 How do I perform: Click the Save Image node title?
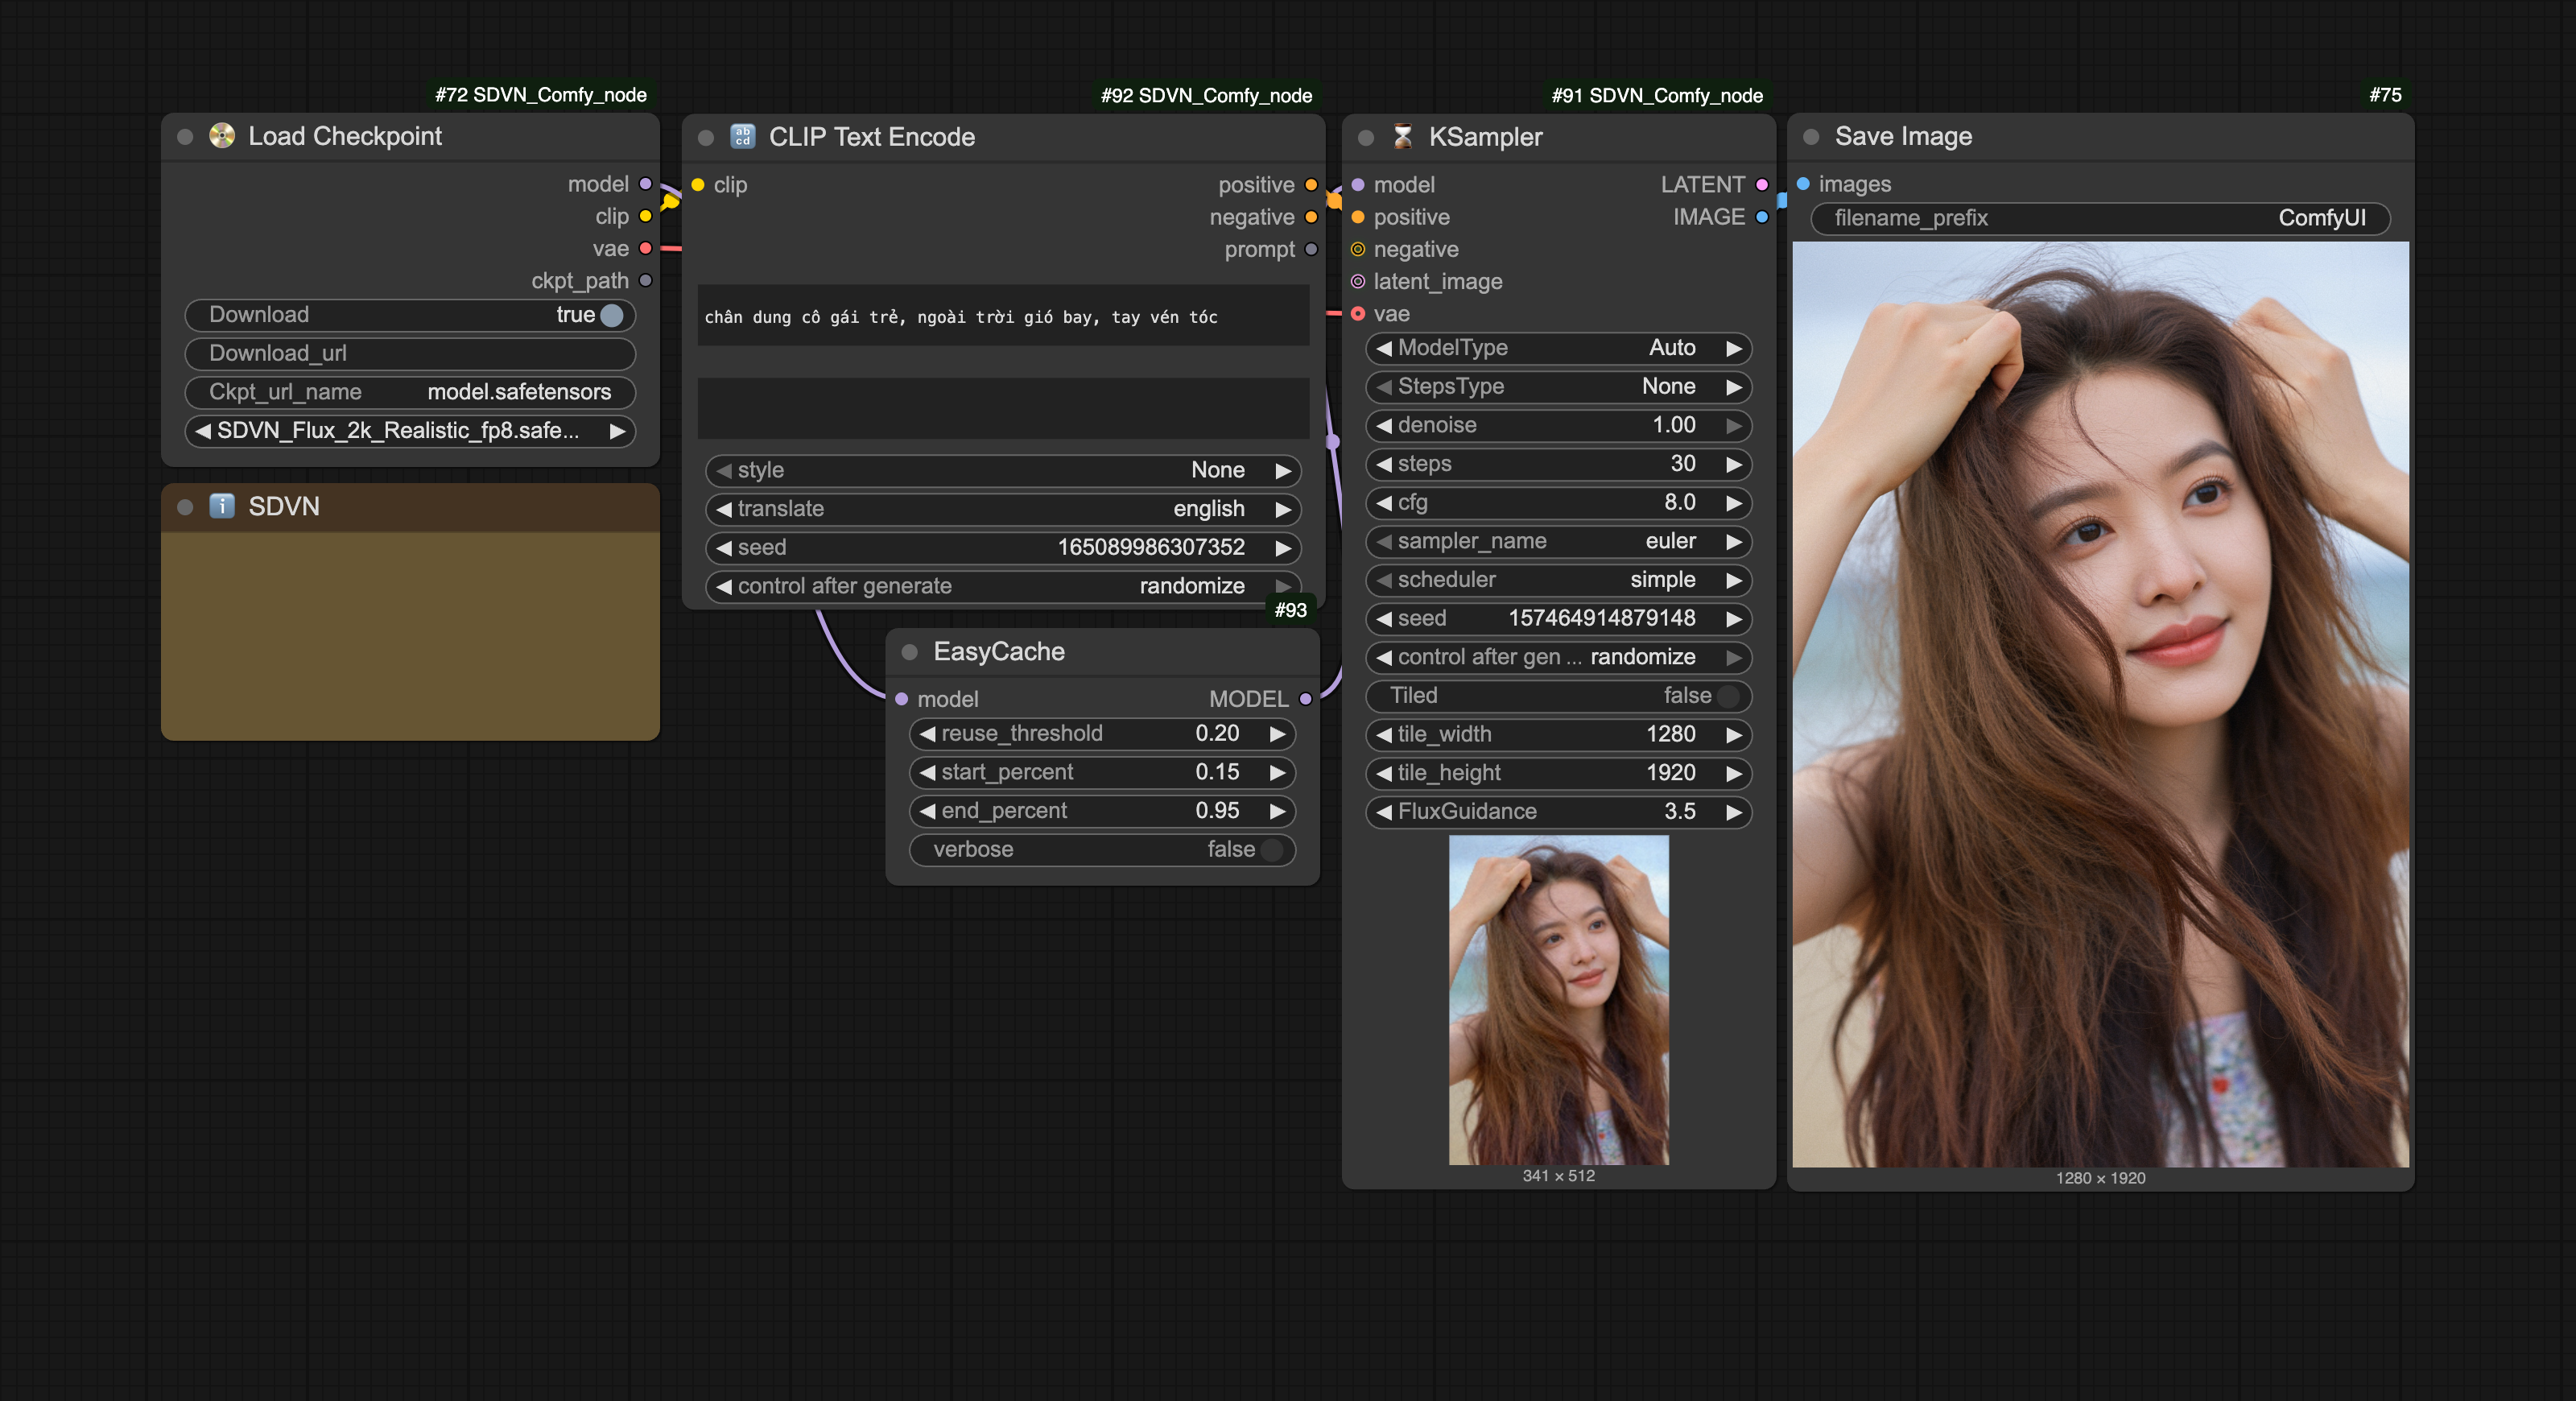coord(1903,137)
